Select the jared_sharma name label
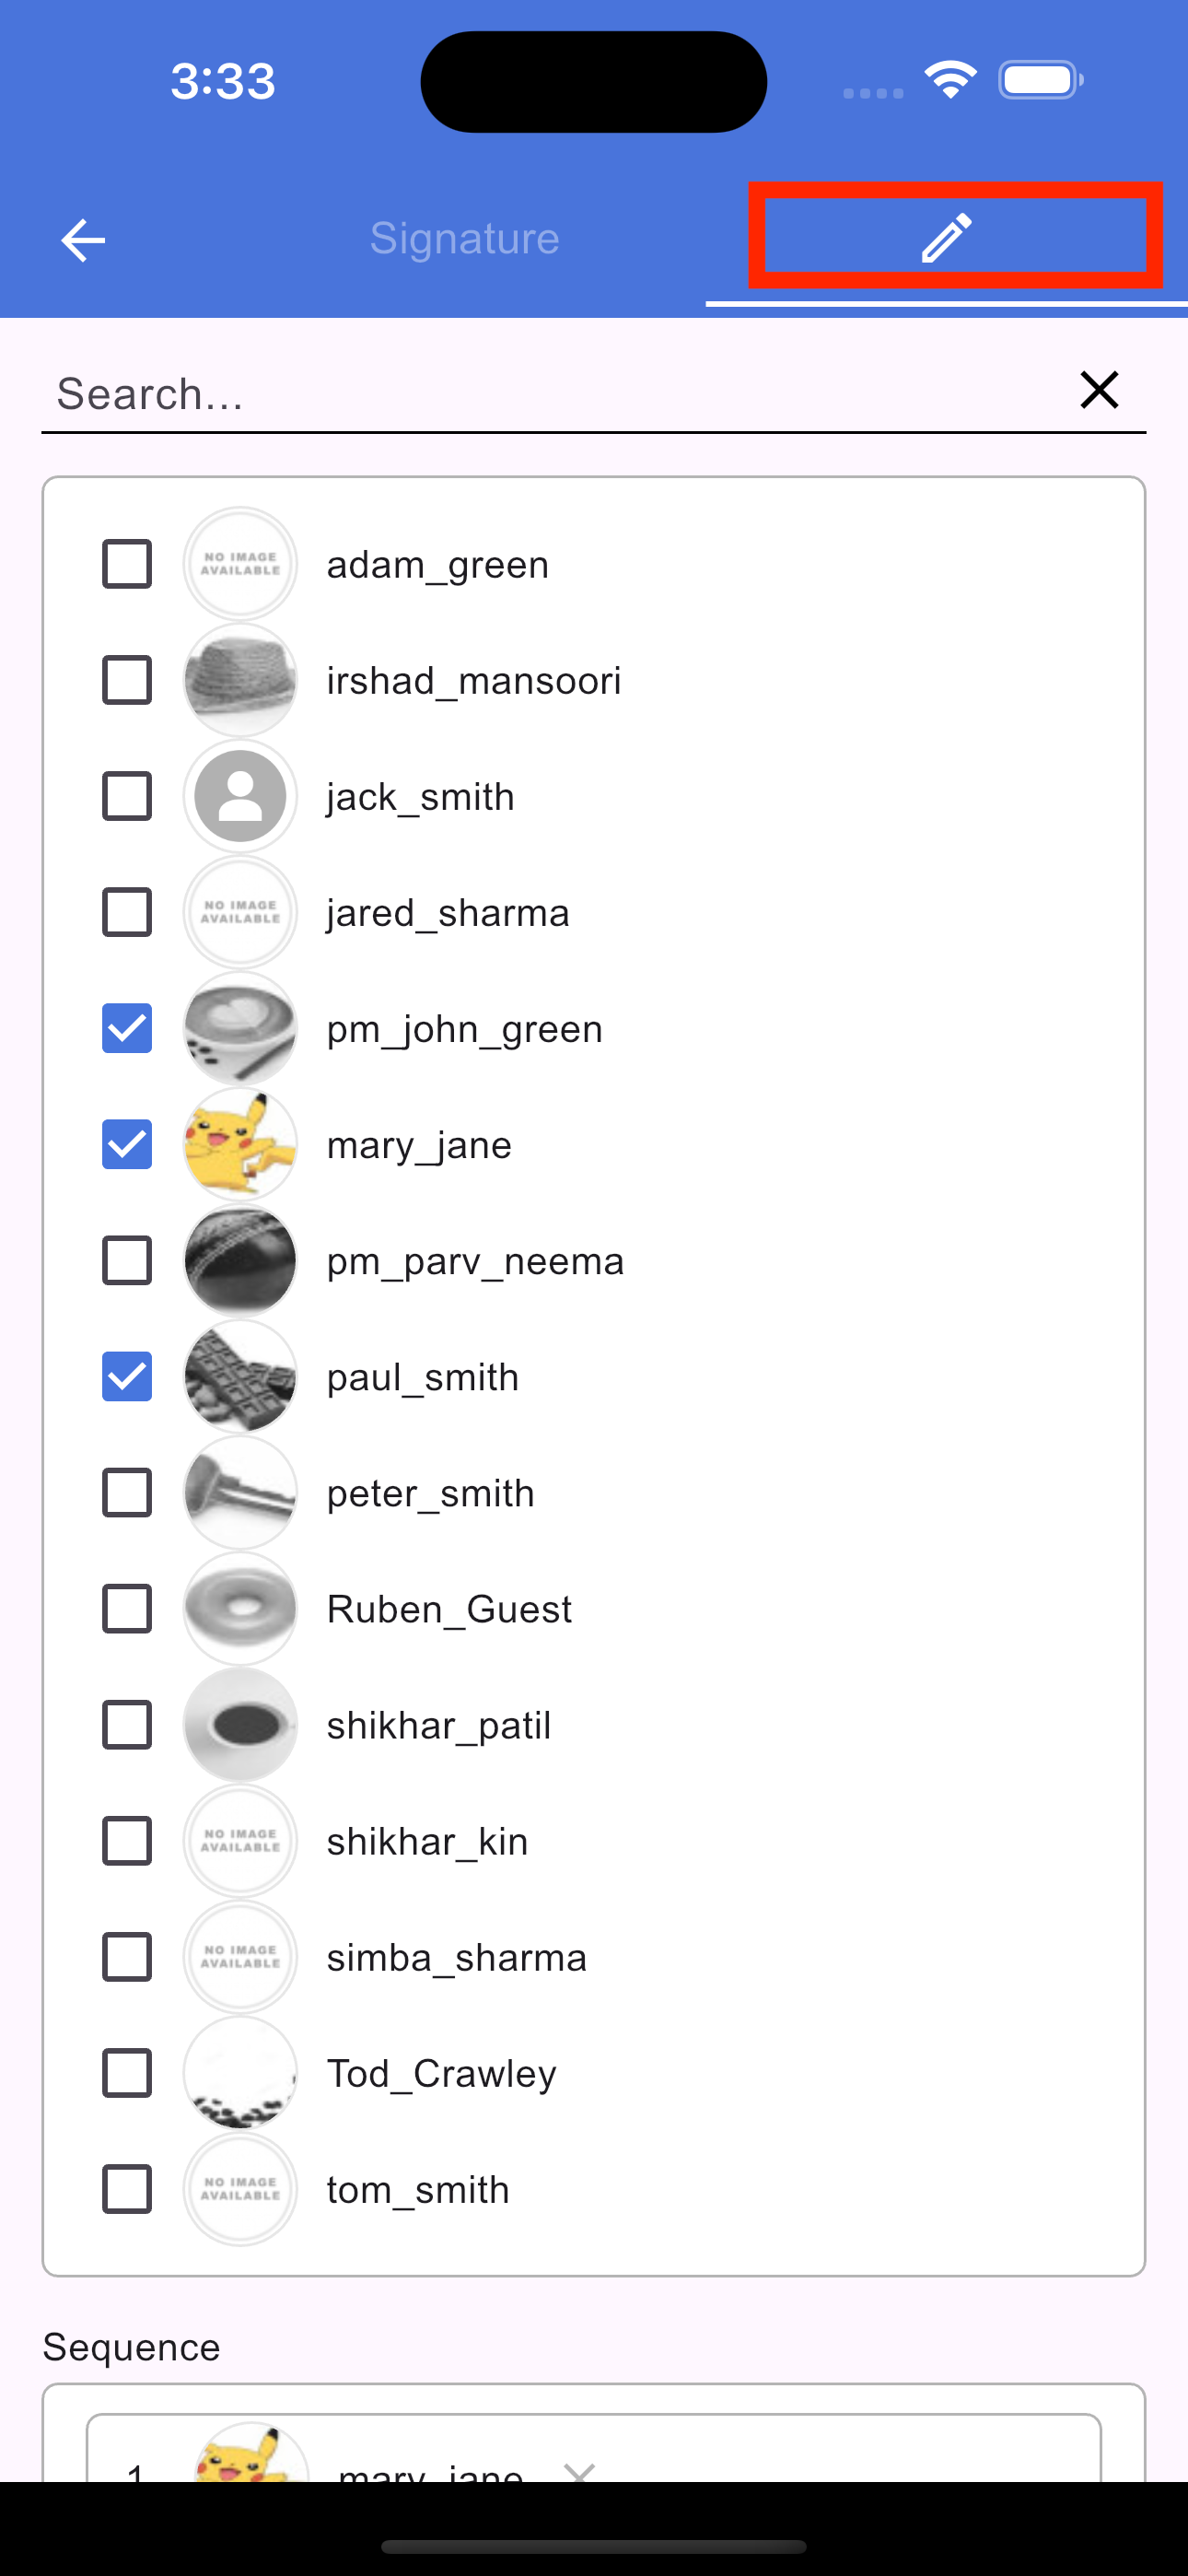Screen dimensions: 1188x2576 pos(448,913)
